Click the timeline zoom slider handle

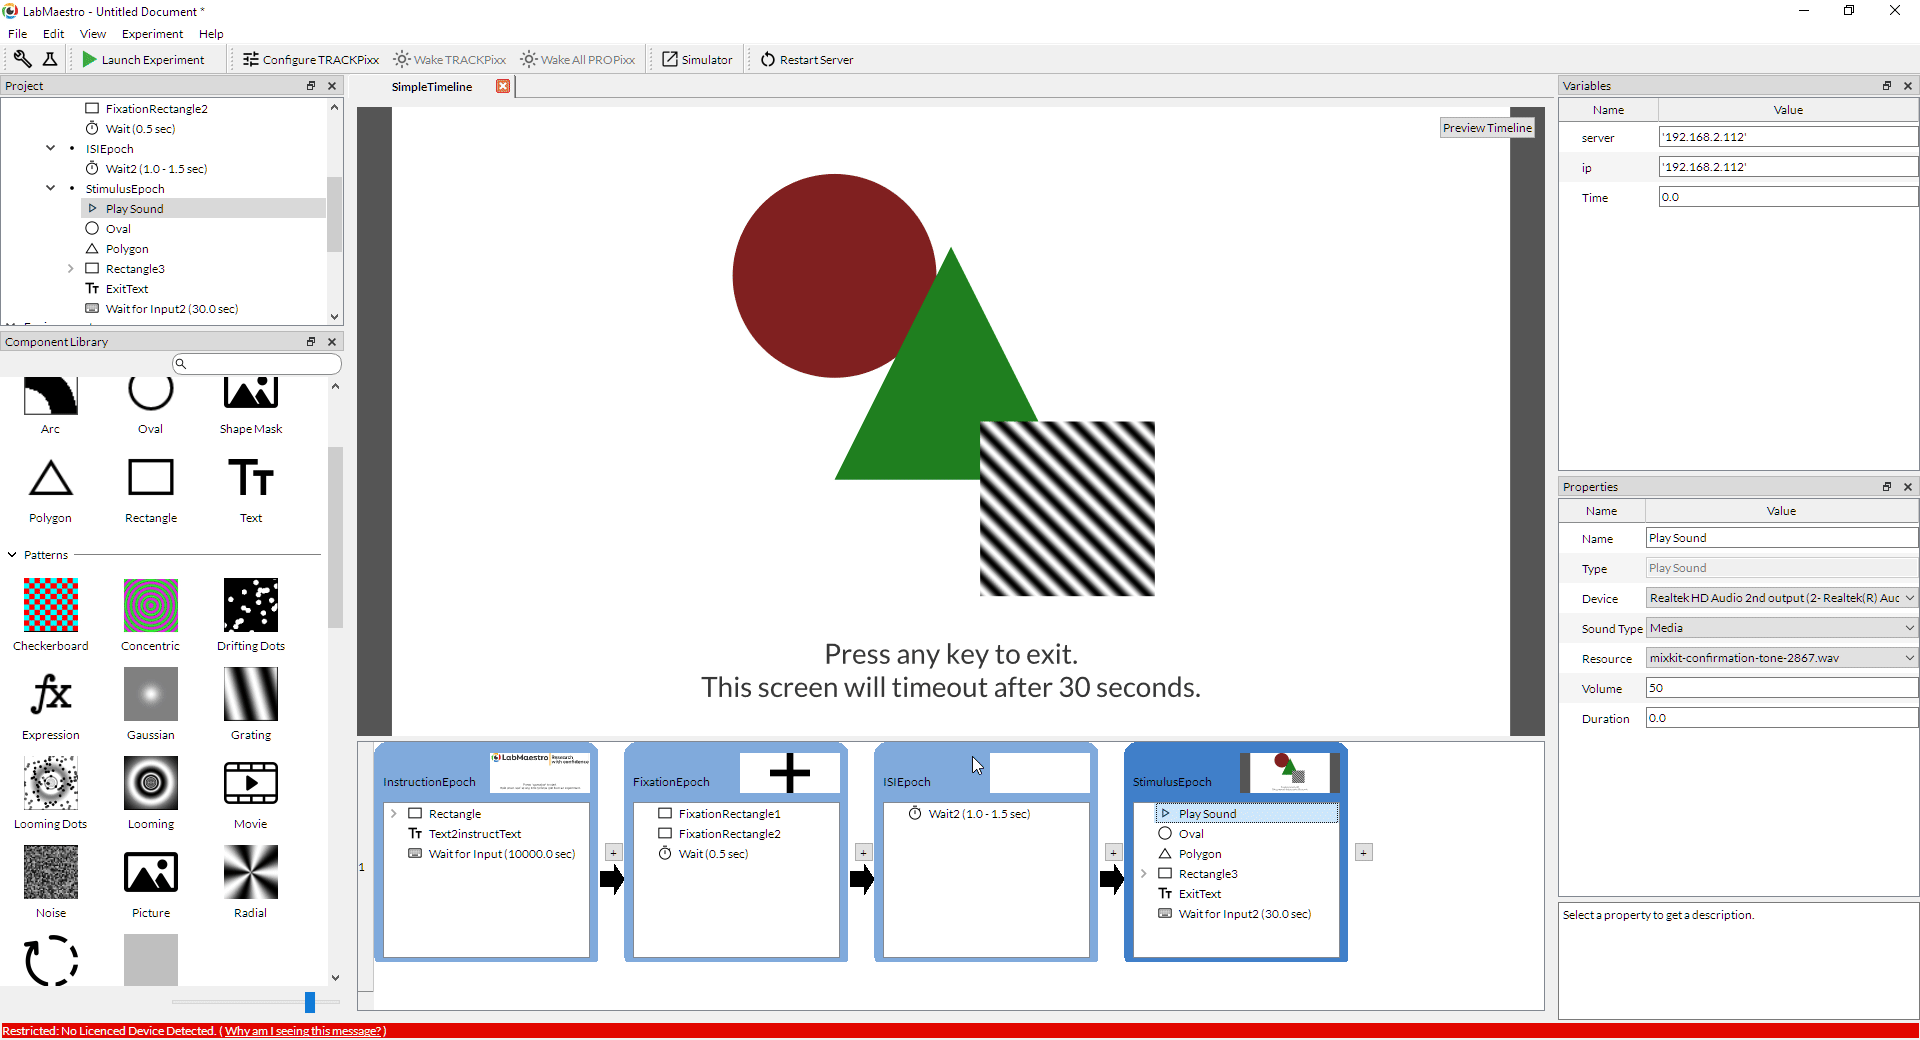click(310, 1002)
